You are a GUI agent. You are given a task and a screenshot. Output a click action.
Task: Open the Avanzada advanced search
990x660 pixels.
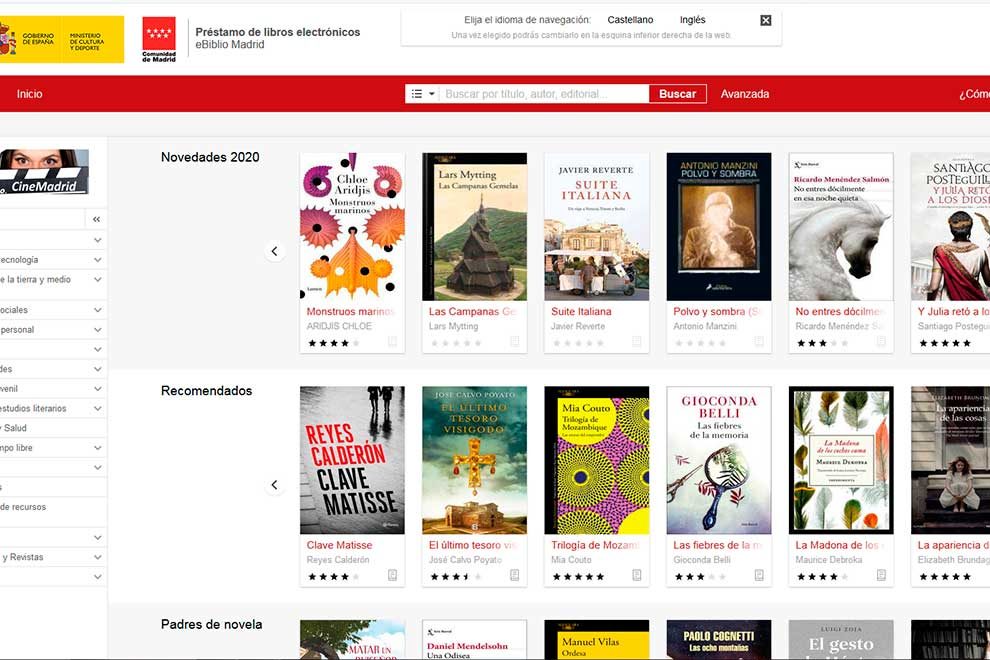tap(745, 94)
